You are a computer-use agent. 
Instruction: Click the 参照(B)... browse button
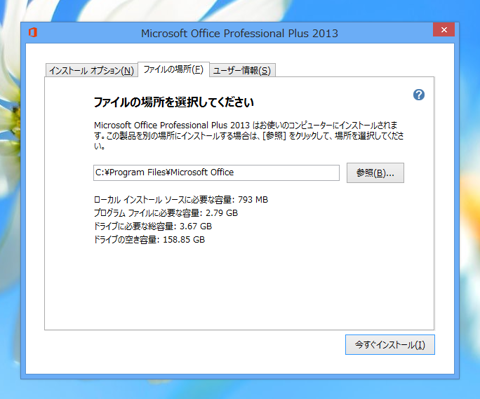point(375,173)
